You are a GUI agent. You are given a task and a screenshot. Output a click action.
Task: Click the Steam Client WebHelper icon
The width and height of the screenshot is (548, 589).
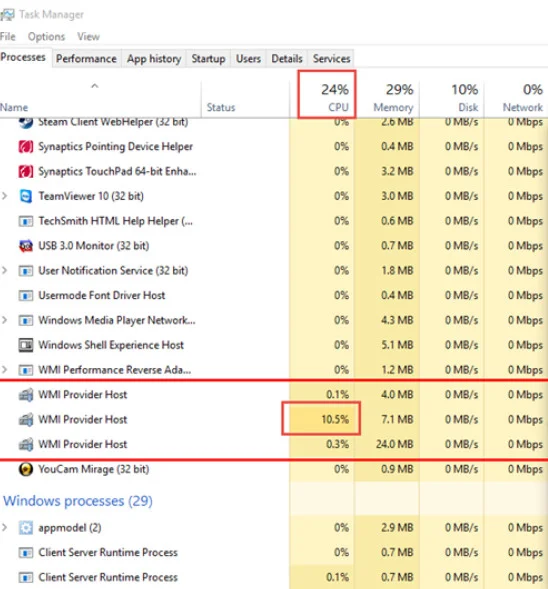pyautogui.click(x=26, y=122)
